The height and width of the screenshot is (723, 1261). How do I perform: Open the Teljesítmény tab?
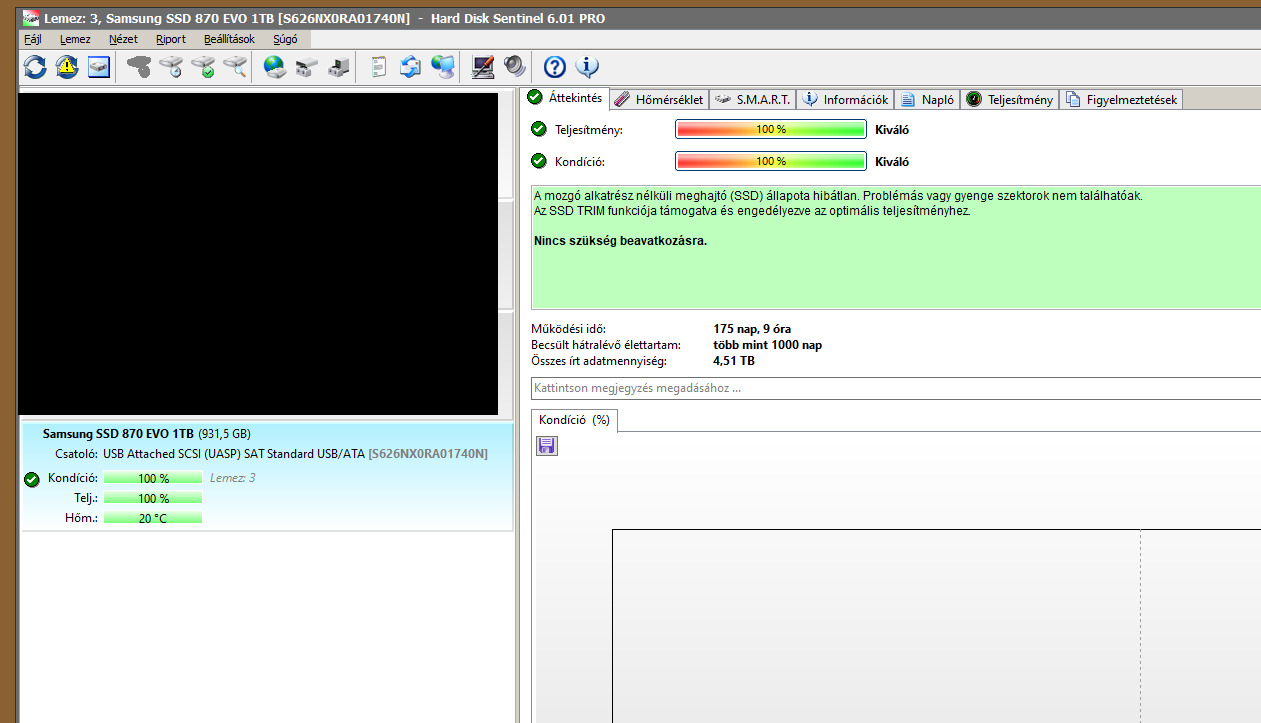(x=1010, y=99)
